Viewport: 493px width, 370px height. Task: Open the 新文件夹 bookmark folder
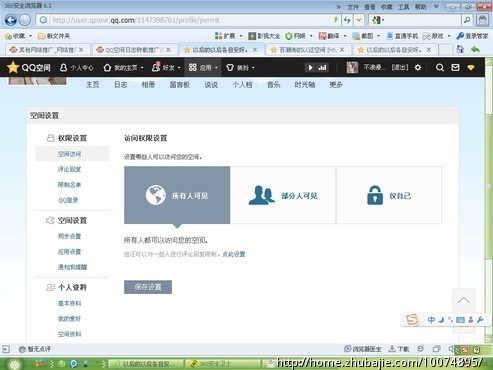54,36
